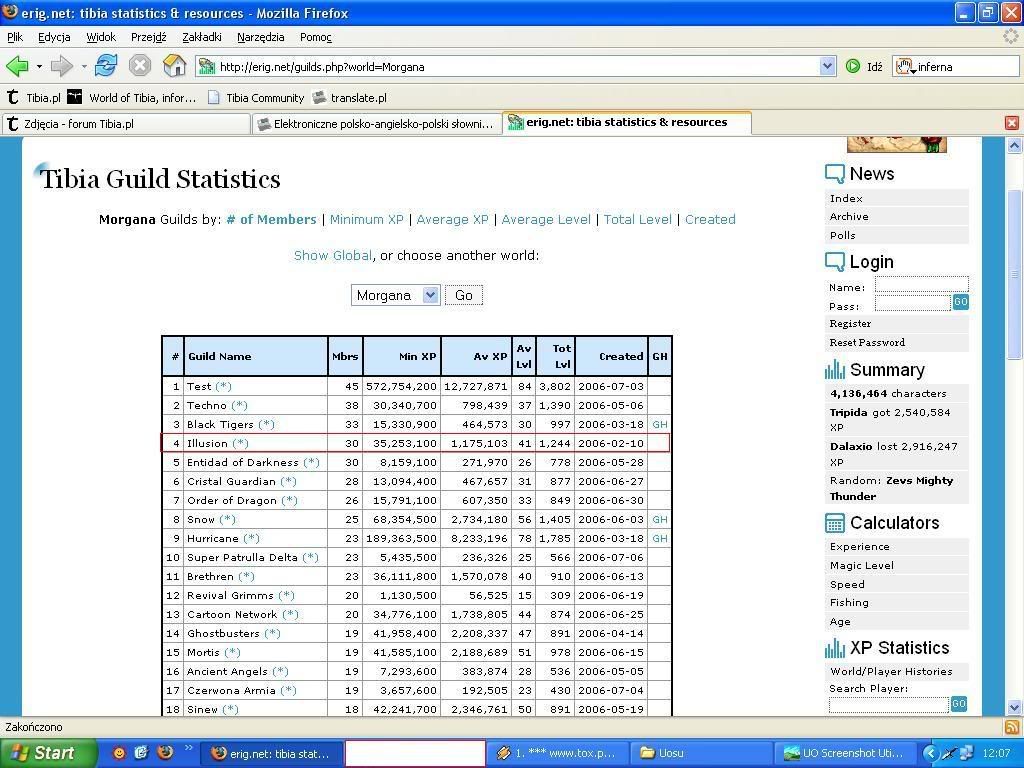Viewport: 1024px width, 768px height.
Task: Open the Magic Level calculator link
Action: [862, 566]
